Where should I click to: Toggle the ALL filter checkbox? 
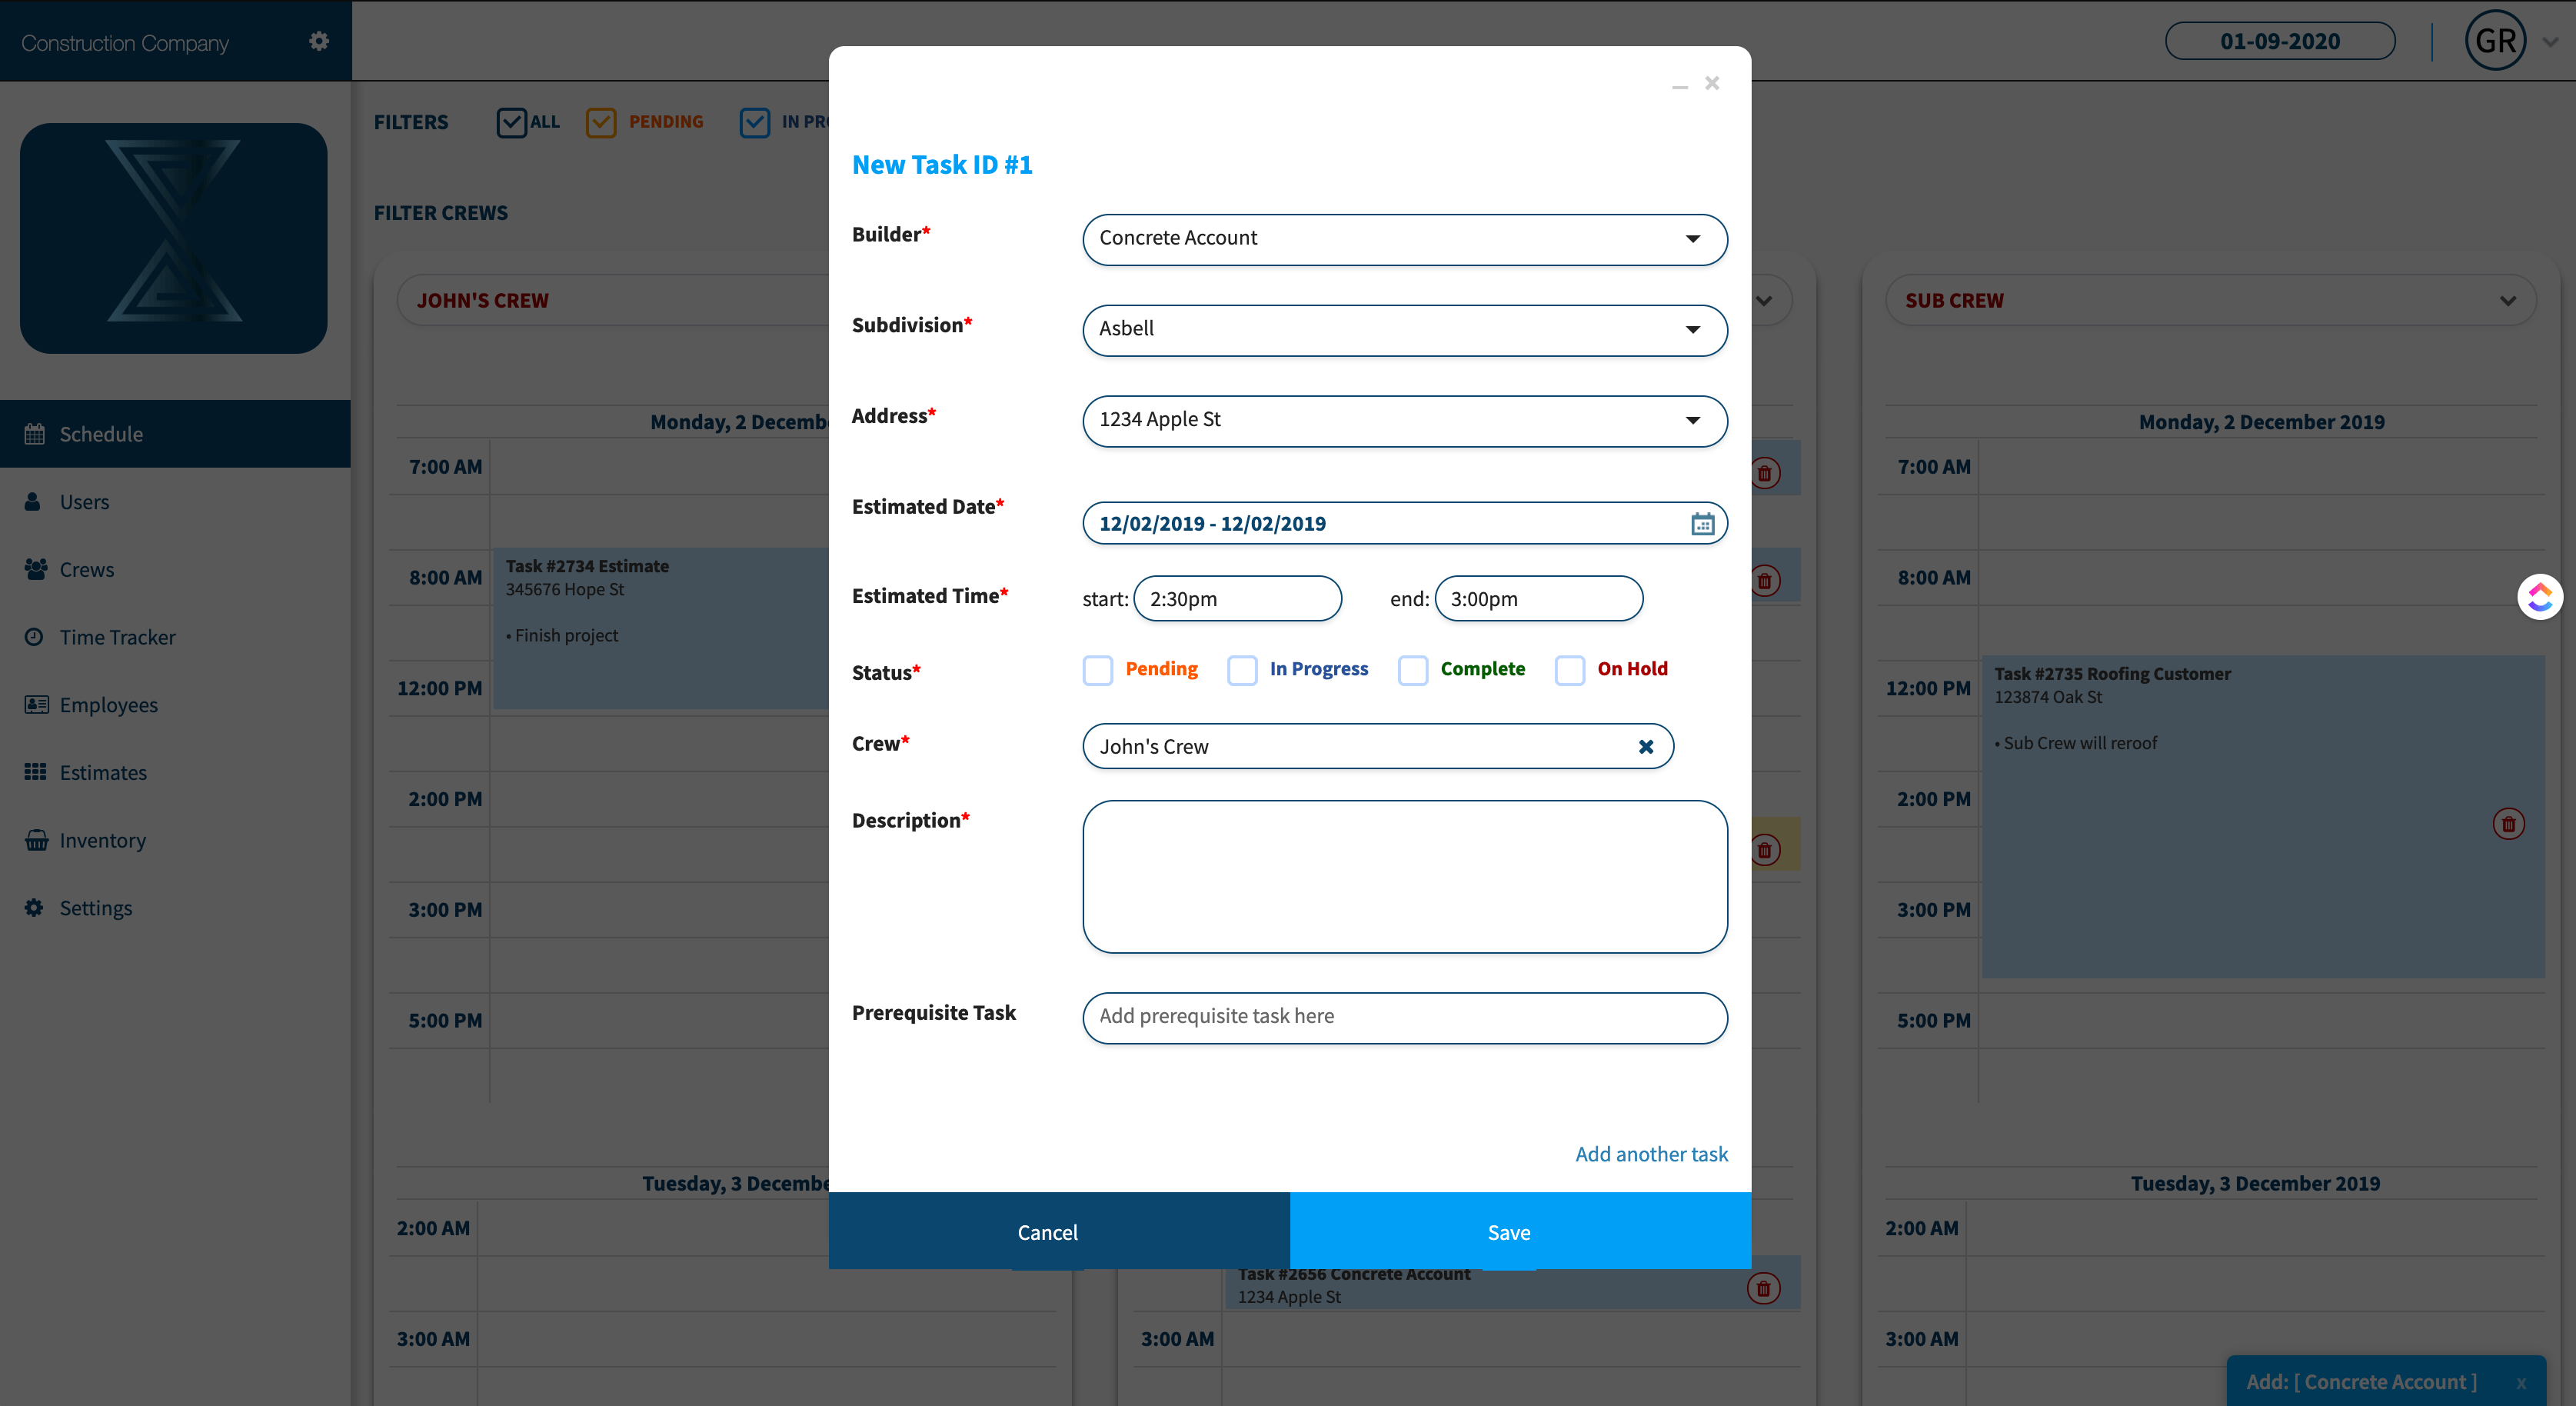coord(511,122)
